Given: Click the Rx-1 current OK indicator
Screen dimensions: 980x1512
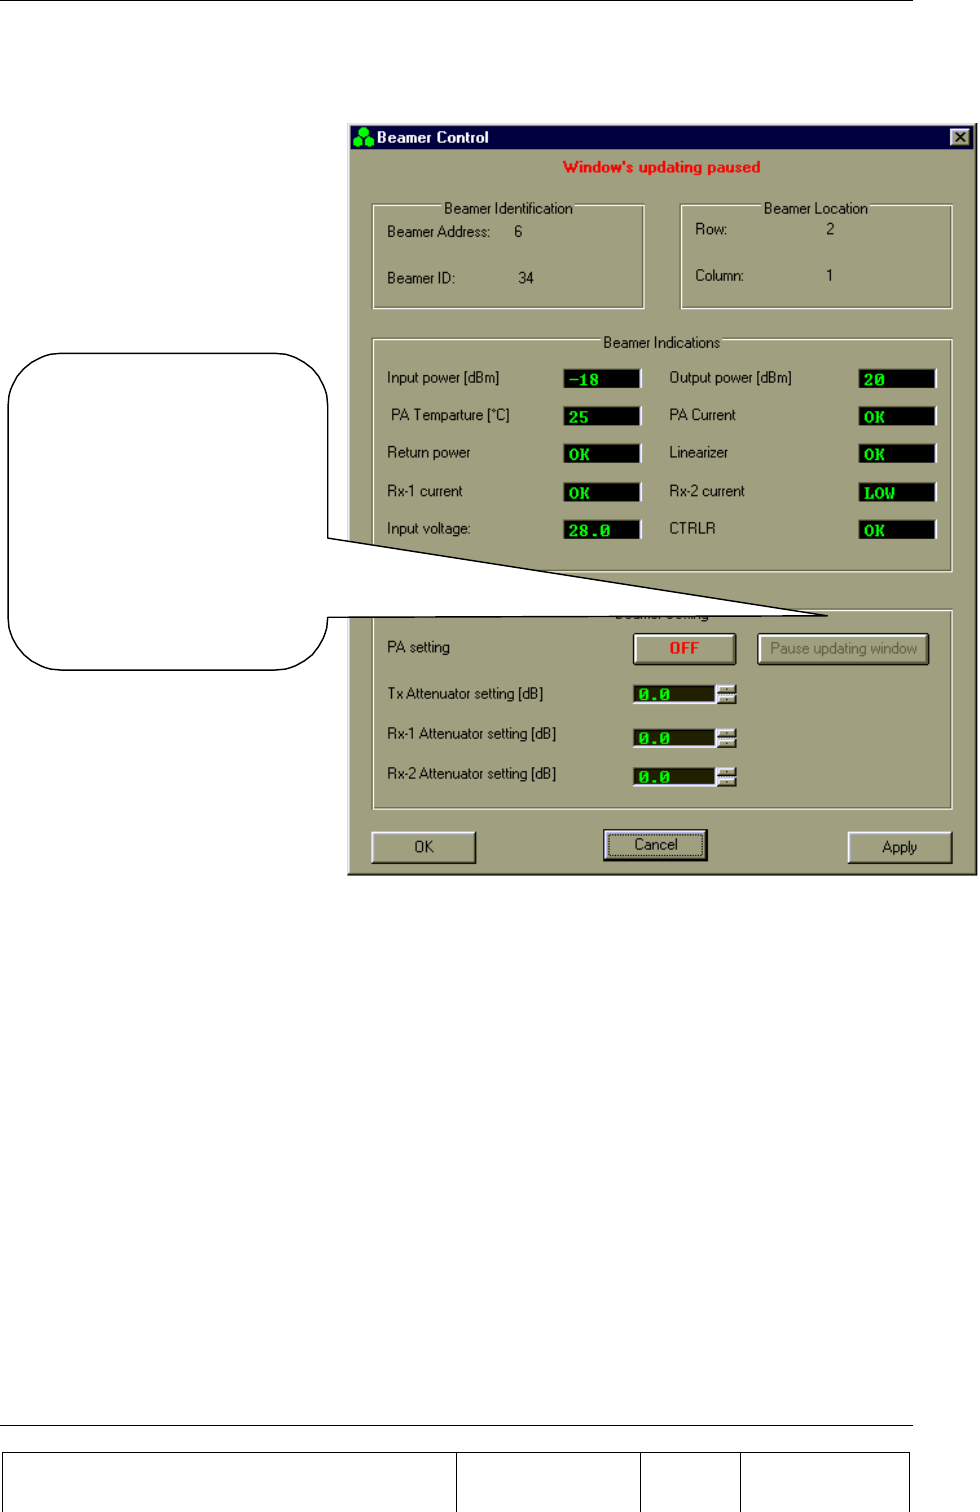Looking at the screenshot, I should pos(602,492).
